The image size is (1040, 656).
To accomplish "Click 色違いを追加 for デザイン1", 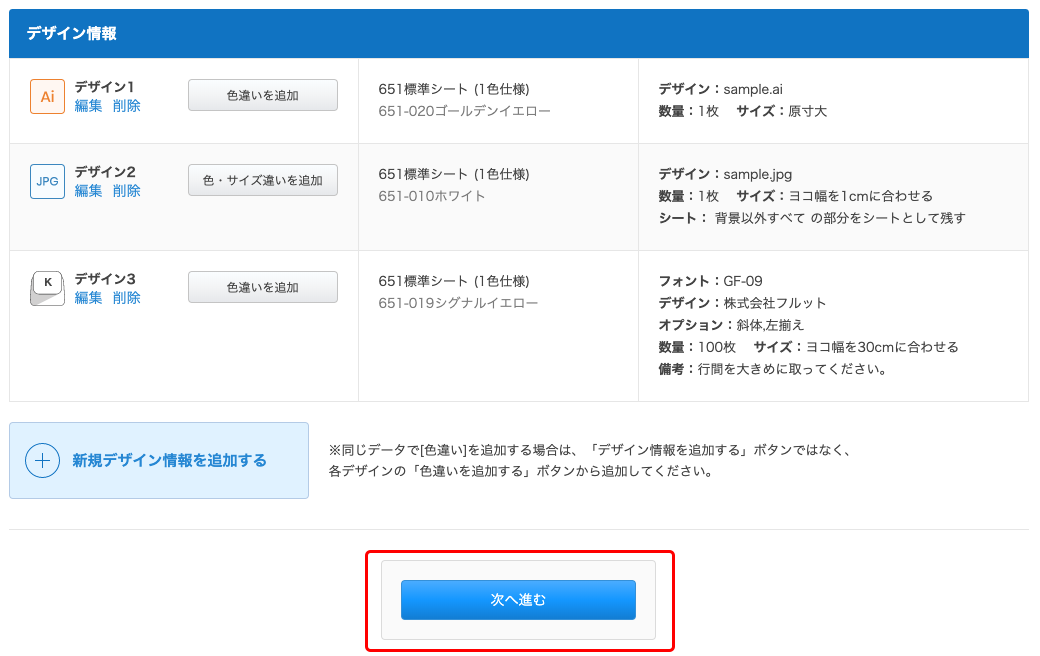I will (262, 94).
